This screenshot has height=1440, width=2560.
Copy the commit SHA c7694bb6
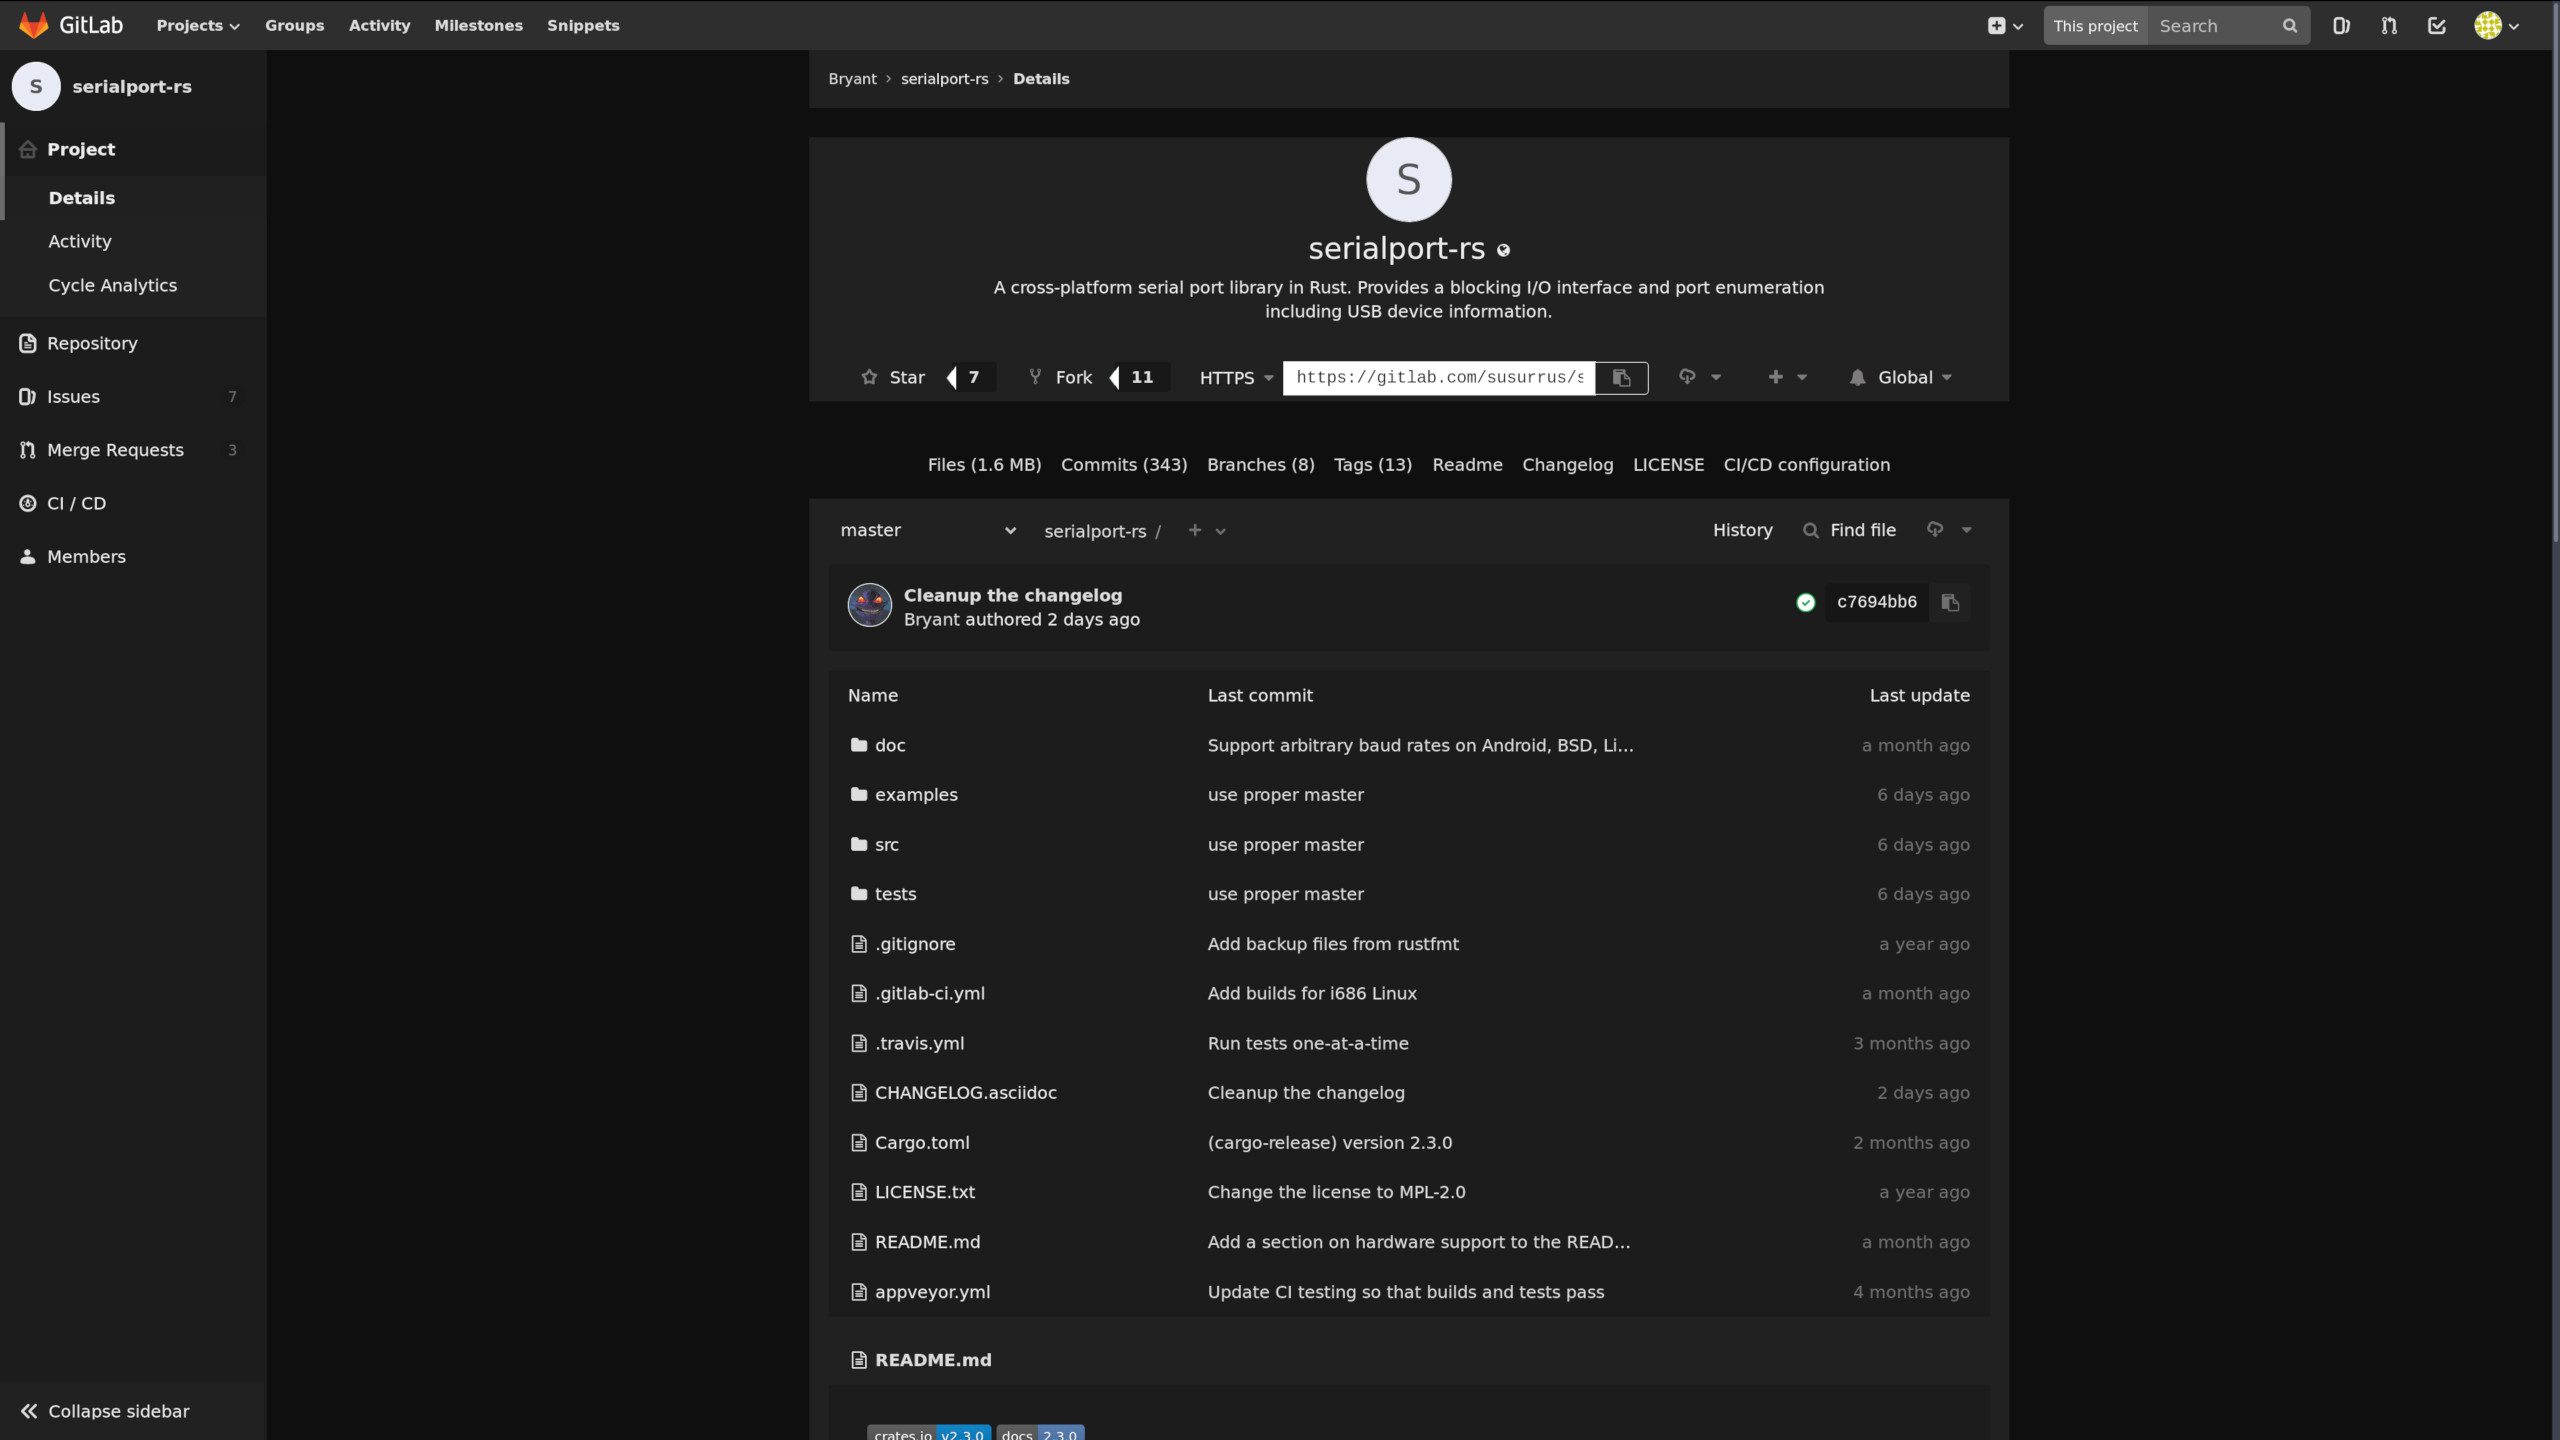tap(1950, 602)
